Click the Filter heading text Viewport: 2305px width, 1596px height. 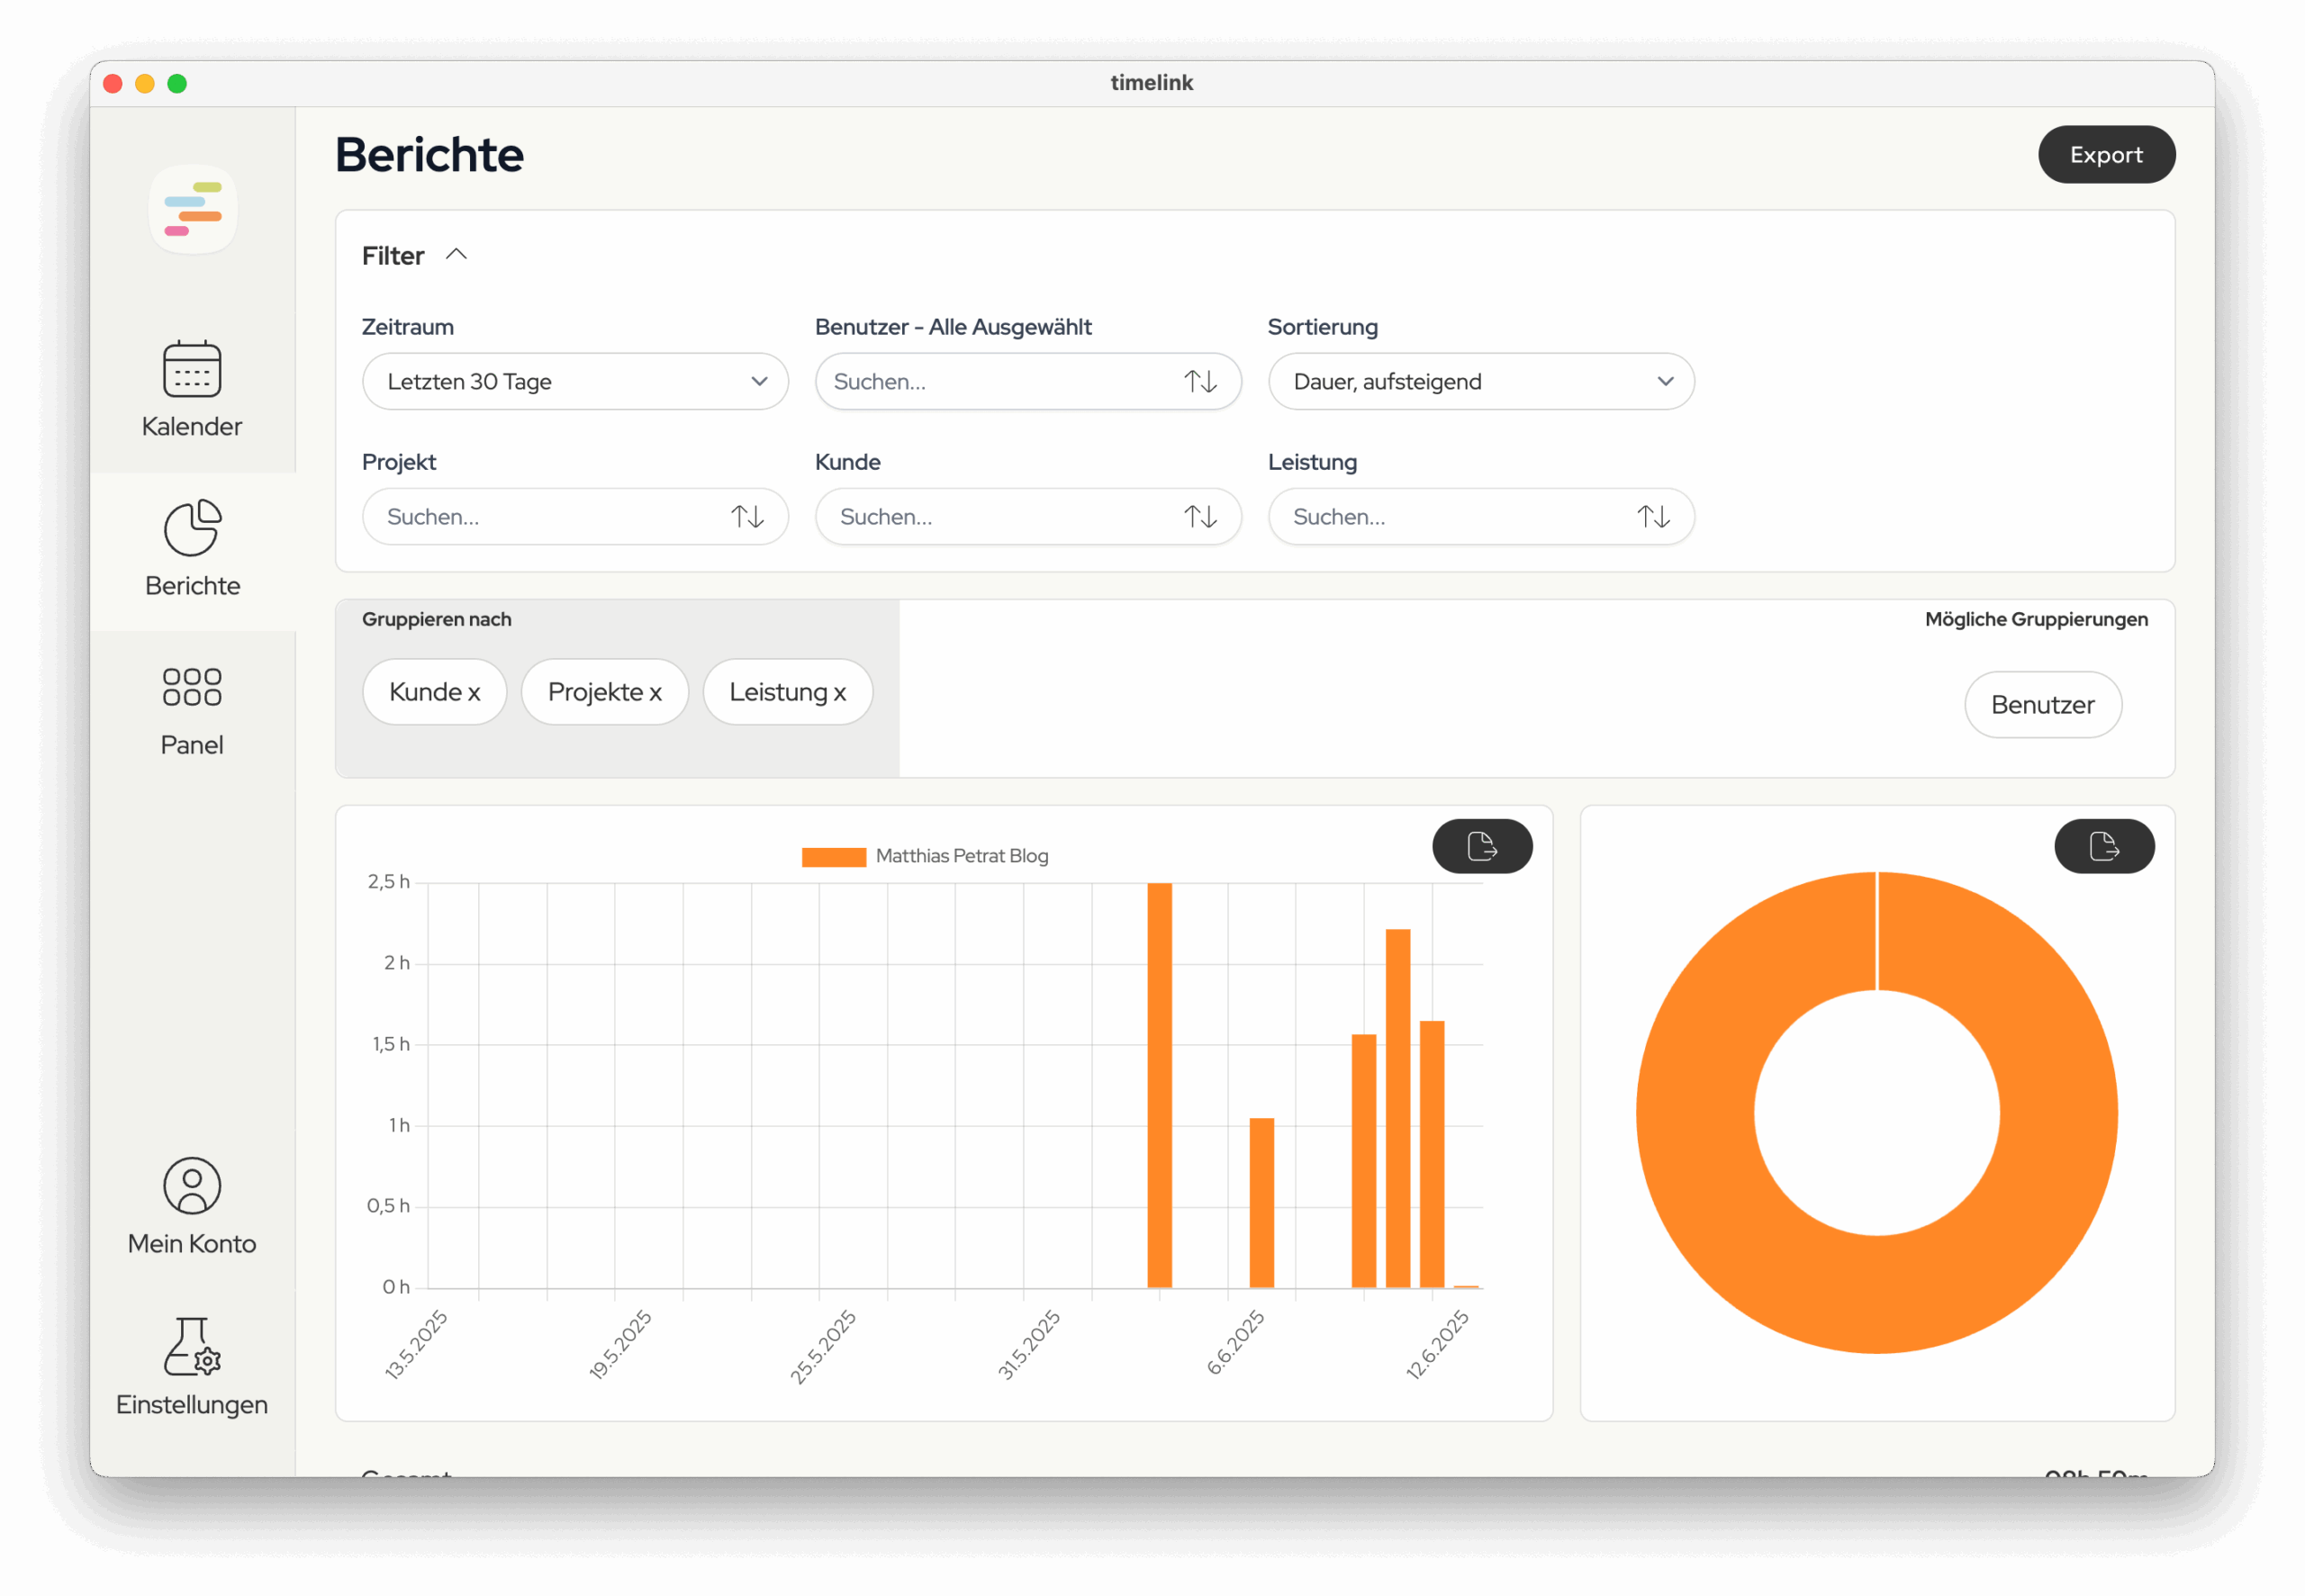pyautogui.click(x=393, y=256)
